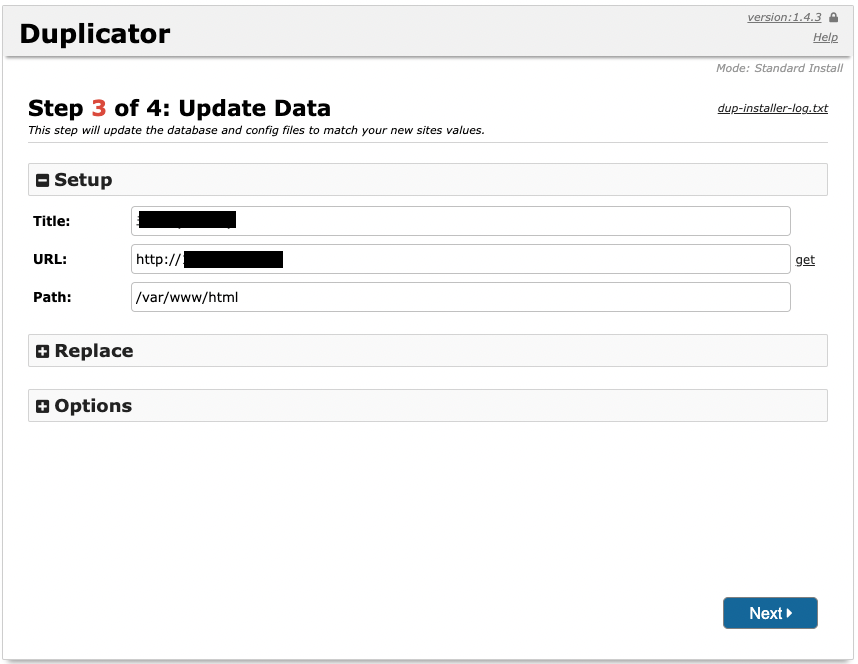Expand the Replace section plus icon

pos(42,351)
